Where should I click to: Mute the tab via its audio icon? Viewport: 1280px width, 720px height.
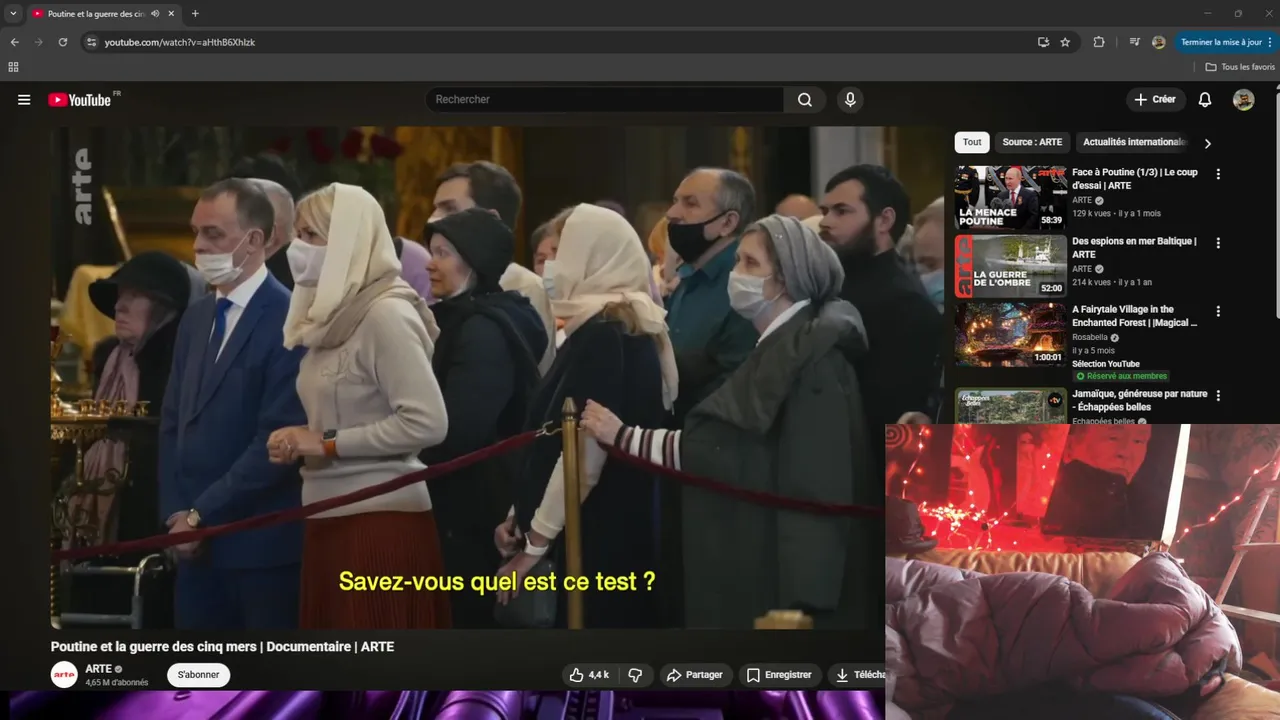coord(155,14)
